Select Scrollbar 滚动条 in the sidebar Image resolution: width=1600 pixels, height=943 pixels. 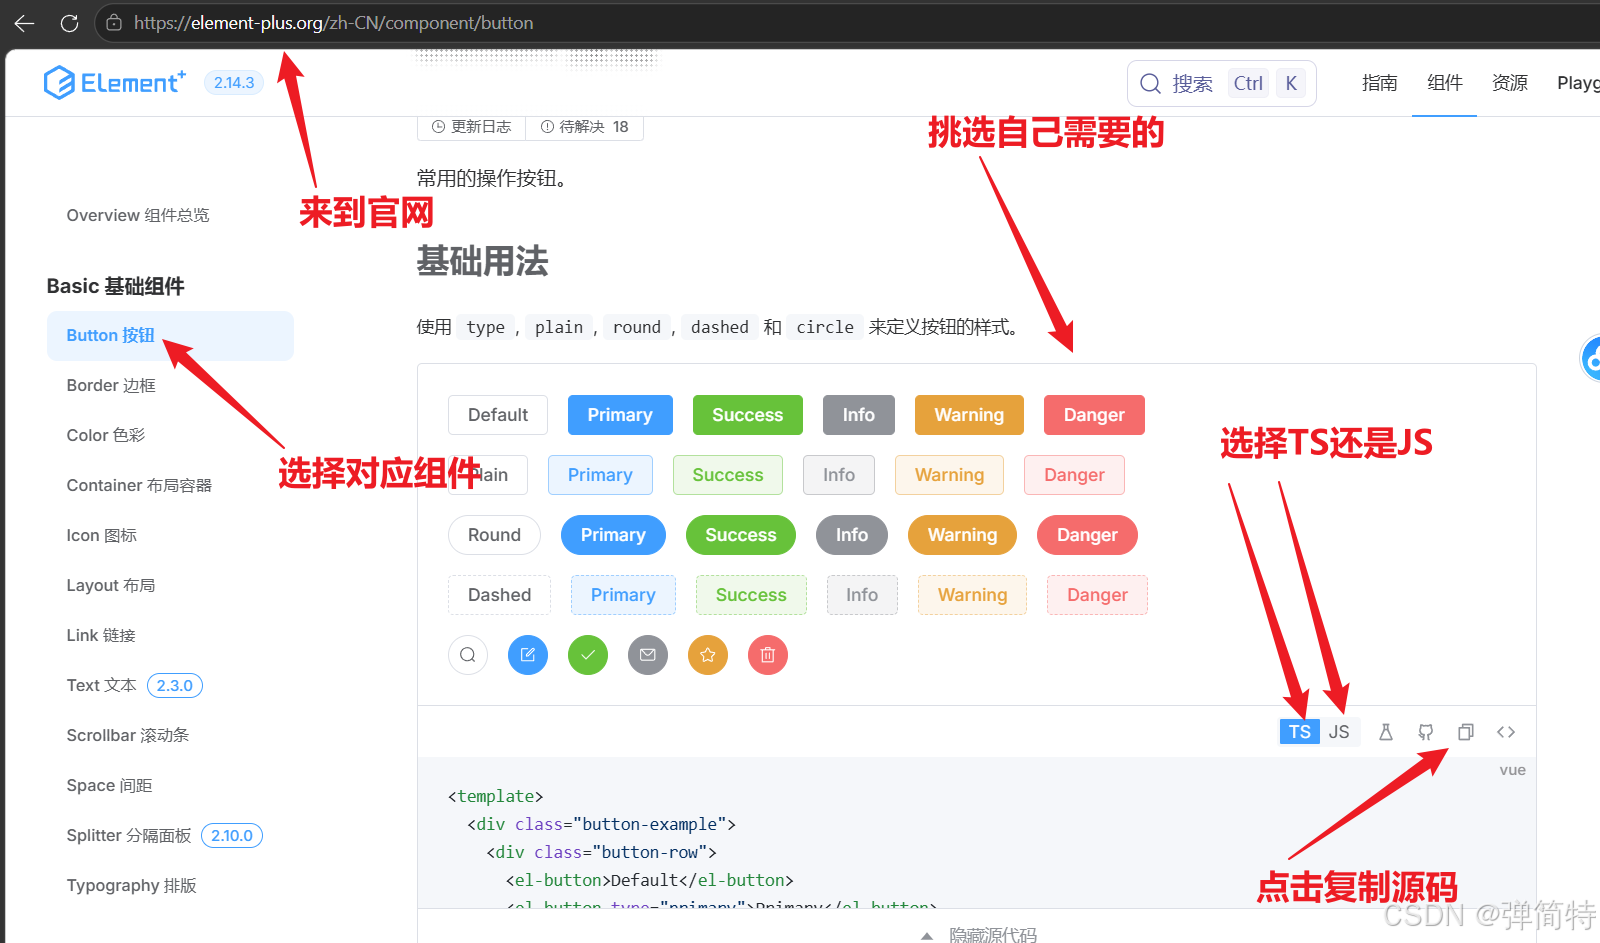coord(128,735)
